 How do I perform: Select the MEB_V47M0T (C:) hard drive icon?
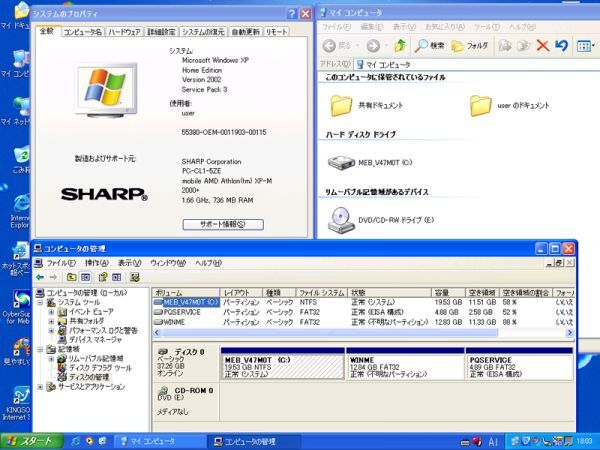pyautogui.click(x=341, y=163)
